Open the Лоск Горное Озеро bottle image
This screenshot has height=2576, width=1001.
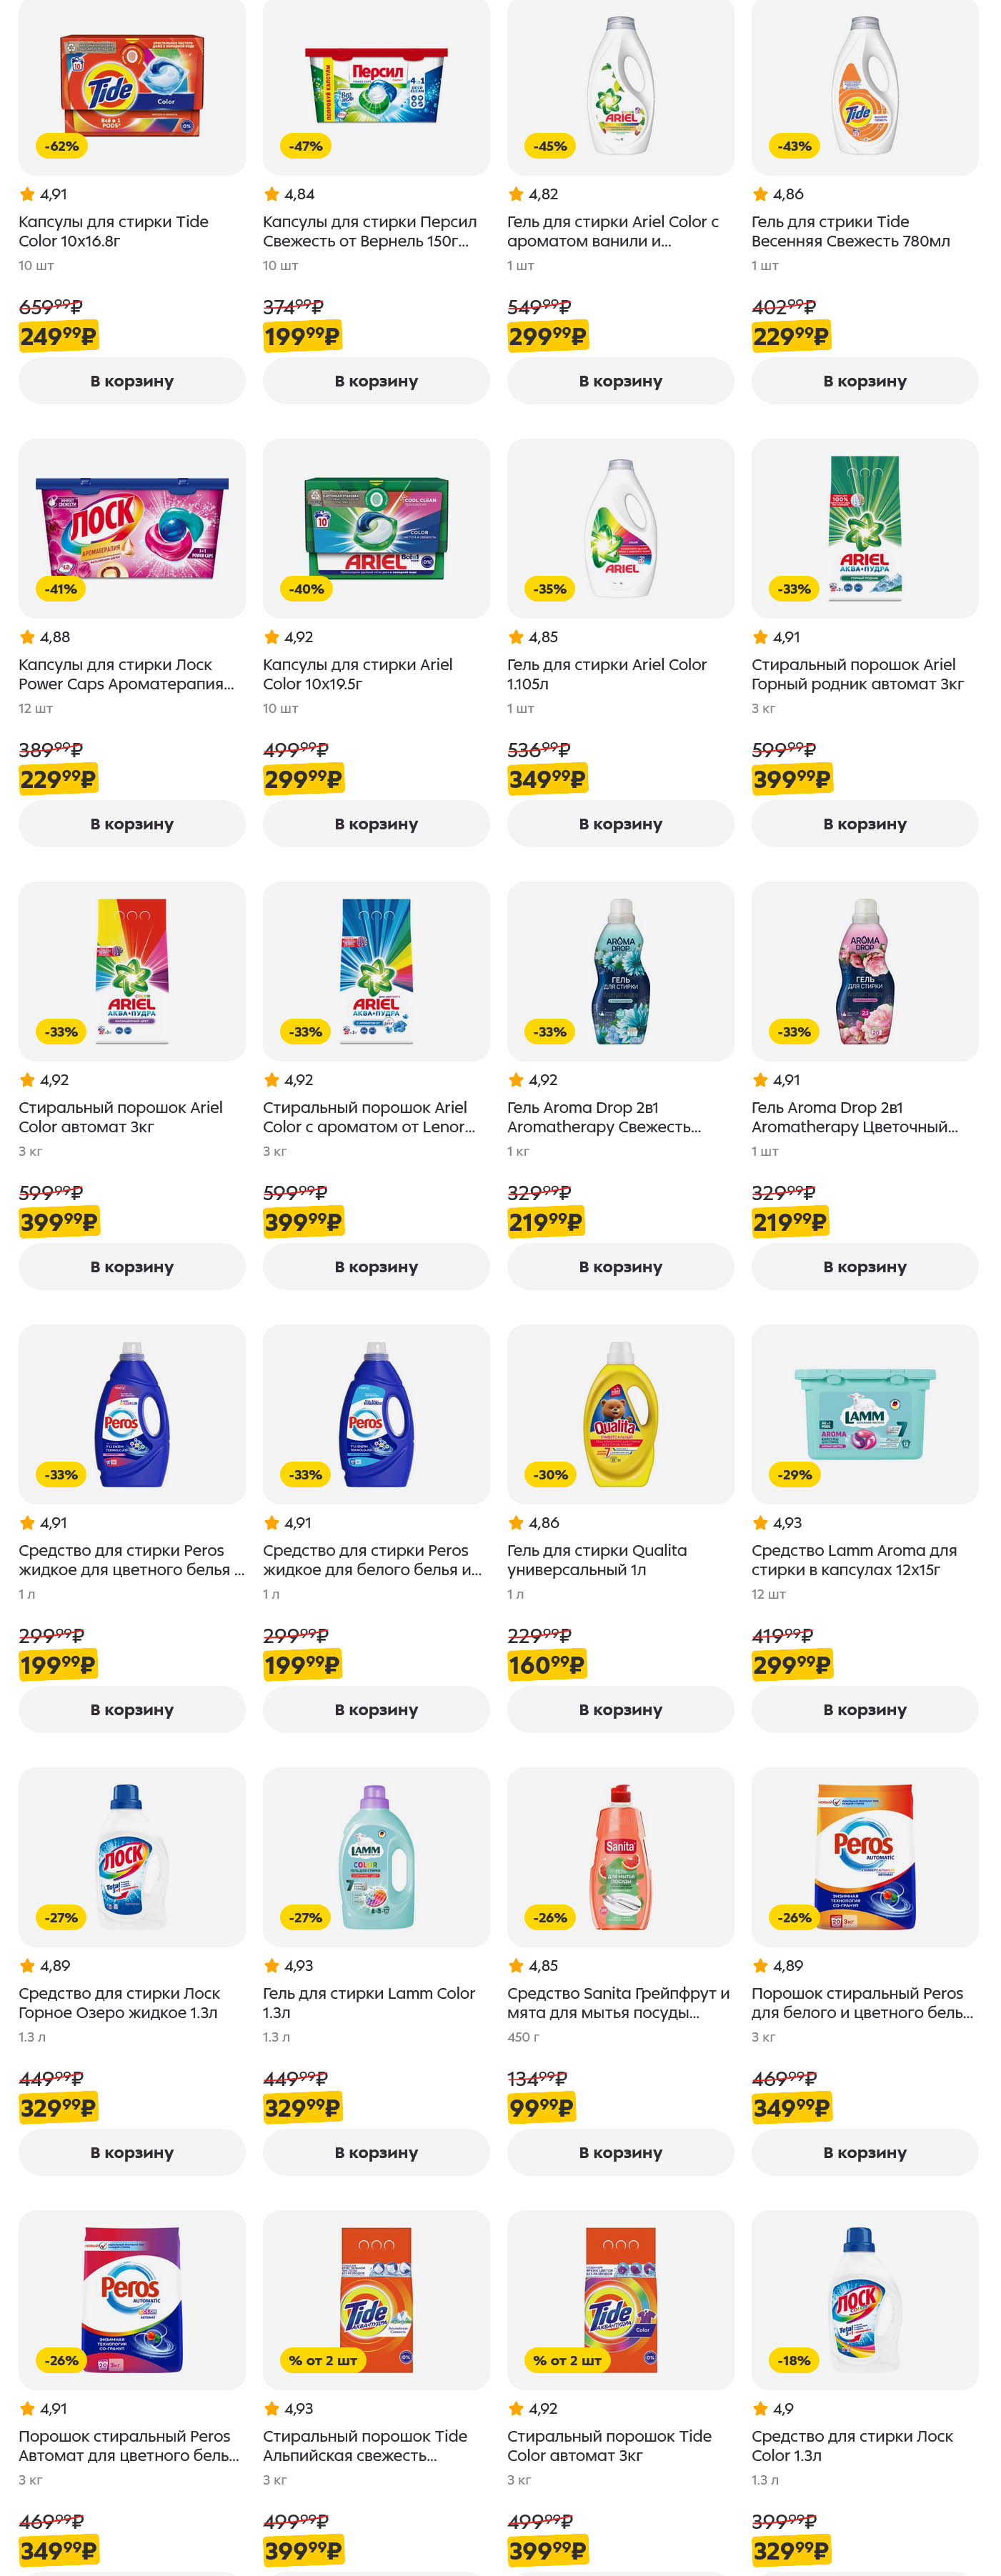coord(132,1857)
